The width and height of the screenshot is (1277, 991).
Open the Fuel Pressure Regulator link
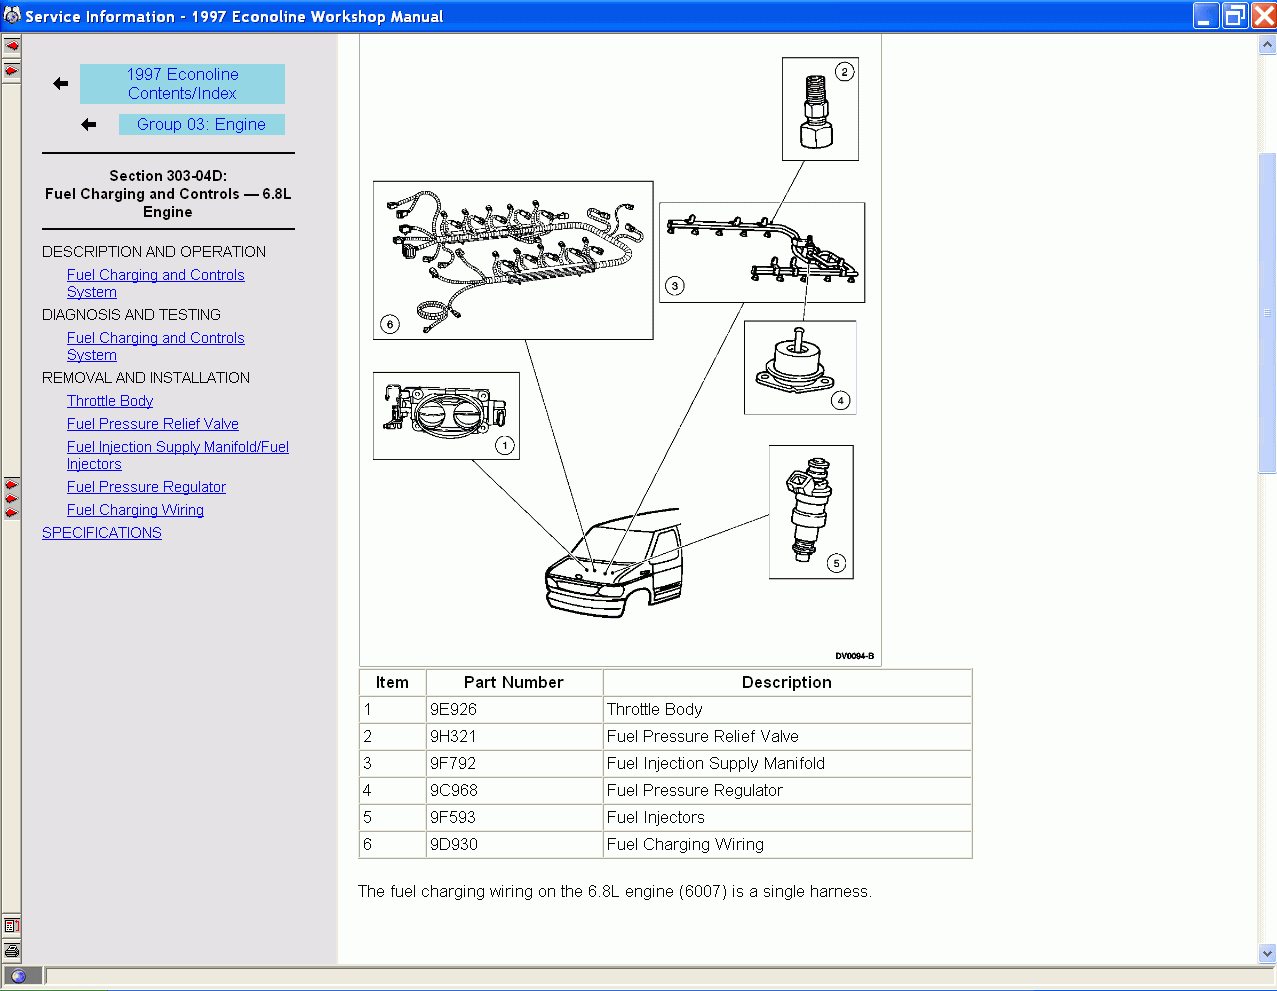pyautogui.click(x=146, y=487)
